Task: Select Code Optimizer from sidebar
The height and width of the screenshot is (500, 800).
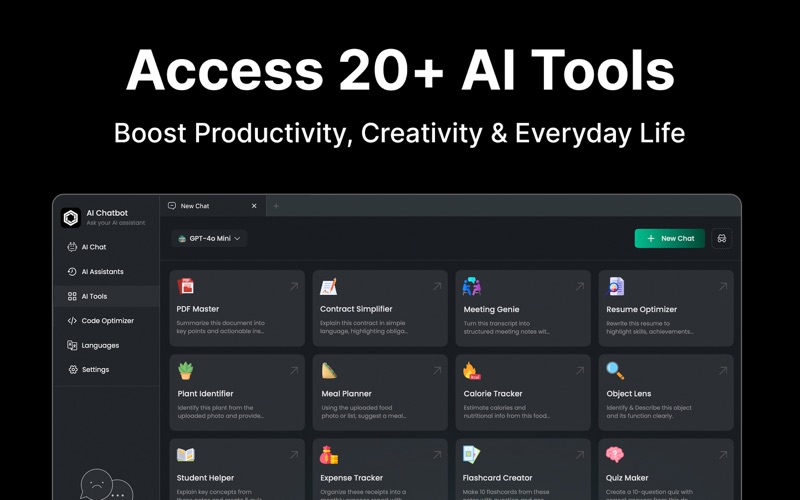Action: coord(107,321)
